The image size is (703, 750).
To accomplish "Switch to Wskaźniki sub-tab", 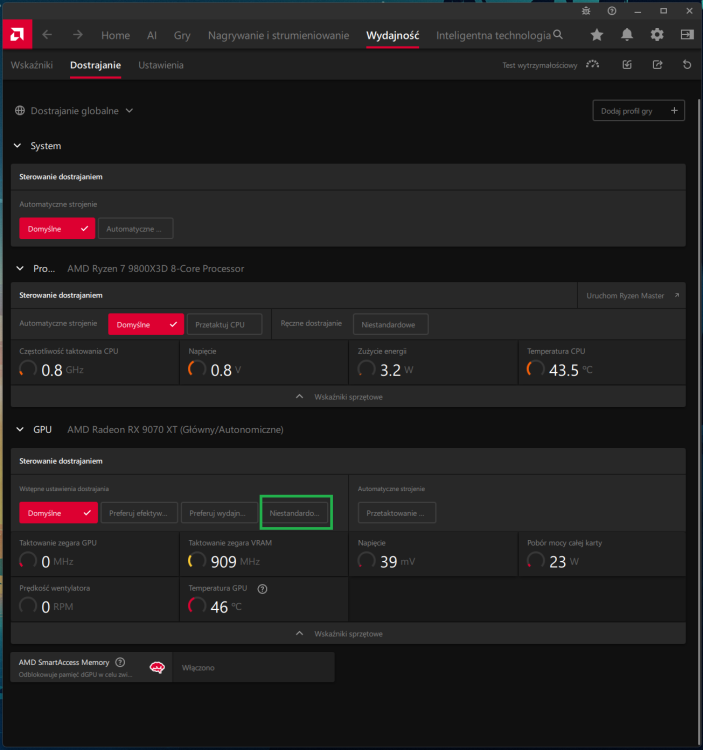I will [x=32, y=65].
